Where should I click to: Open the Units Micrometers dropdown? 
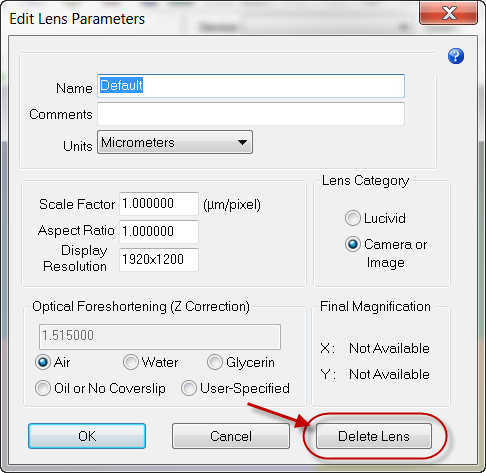click(x=175, y=142)
